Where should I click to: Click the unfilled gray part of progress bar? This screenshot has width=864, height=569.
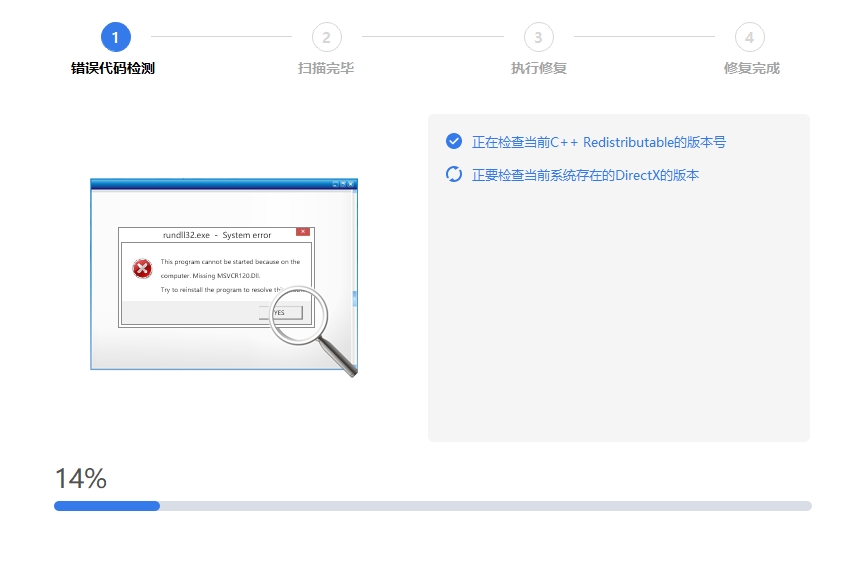click(485, 506)
